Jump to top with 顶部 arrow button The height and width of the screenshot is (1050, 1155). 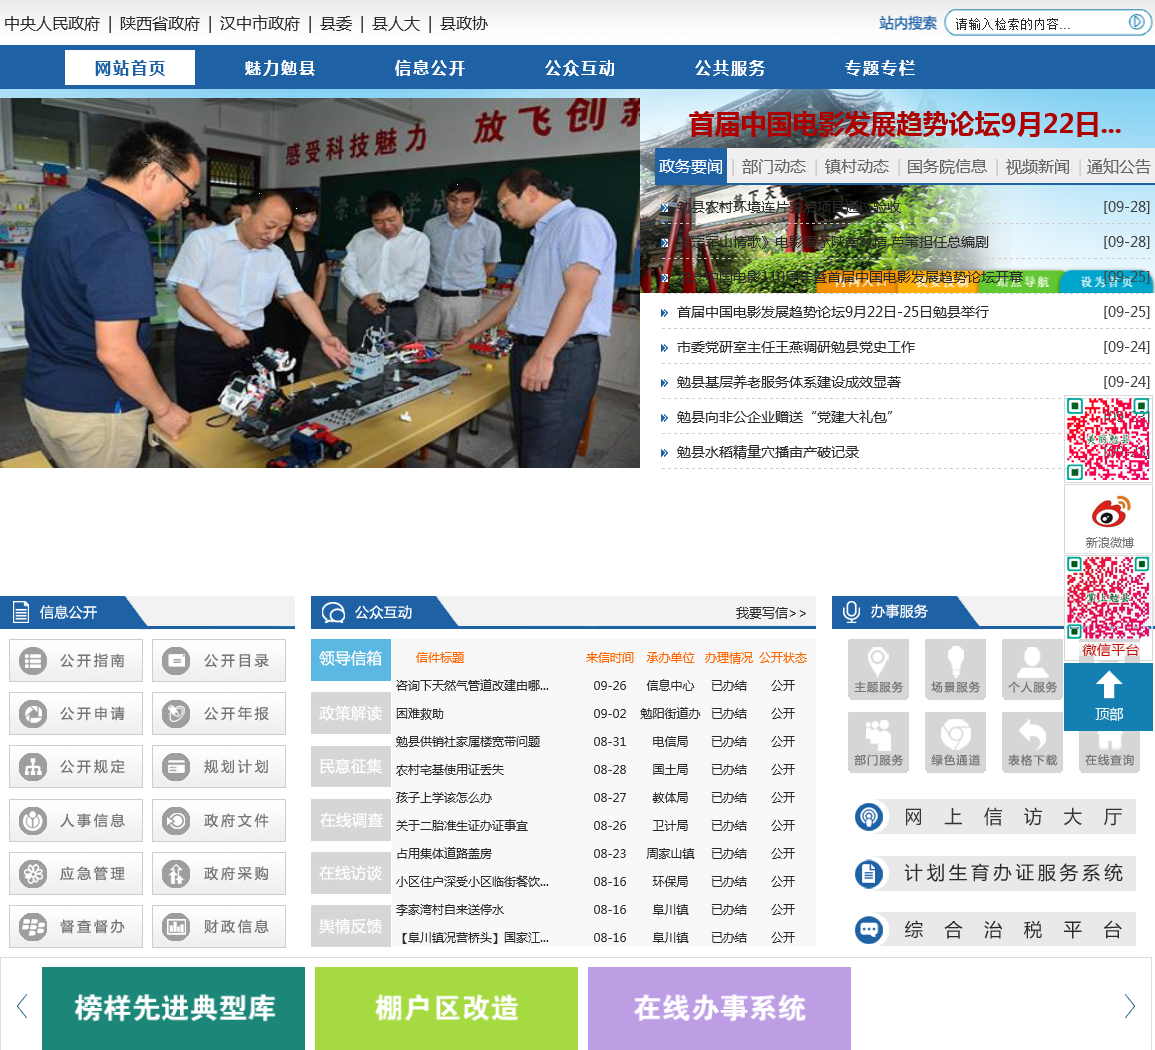[x=1109, y=696]
